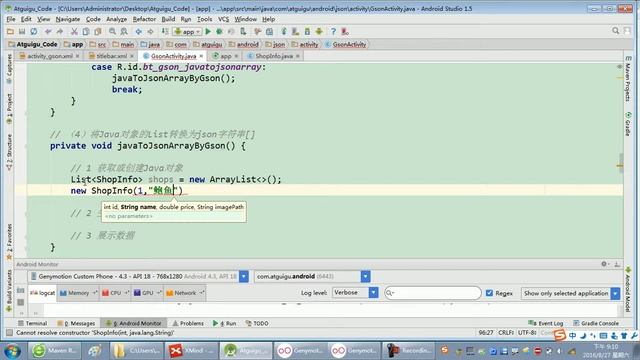Click the status bar tool windows toggle icon

pyautogui.click(x=9, y=333)
